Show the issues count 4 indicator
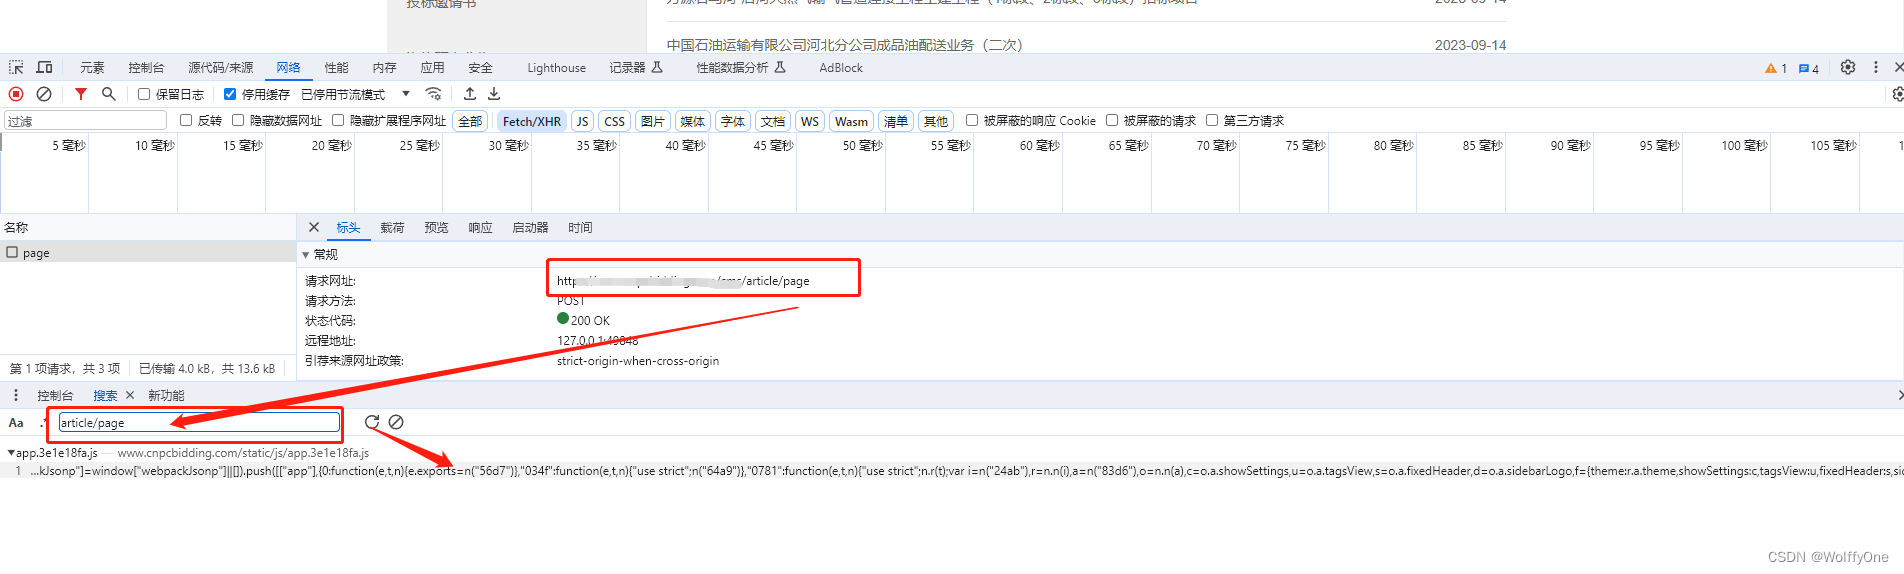 1809,68
